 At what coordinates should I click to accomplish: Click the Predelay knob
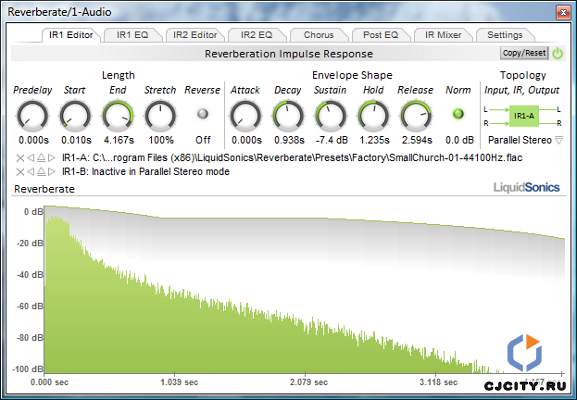(x=33, y=116)
